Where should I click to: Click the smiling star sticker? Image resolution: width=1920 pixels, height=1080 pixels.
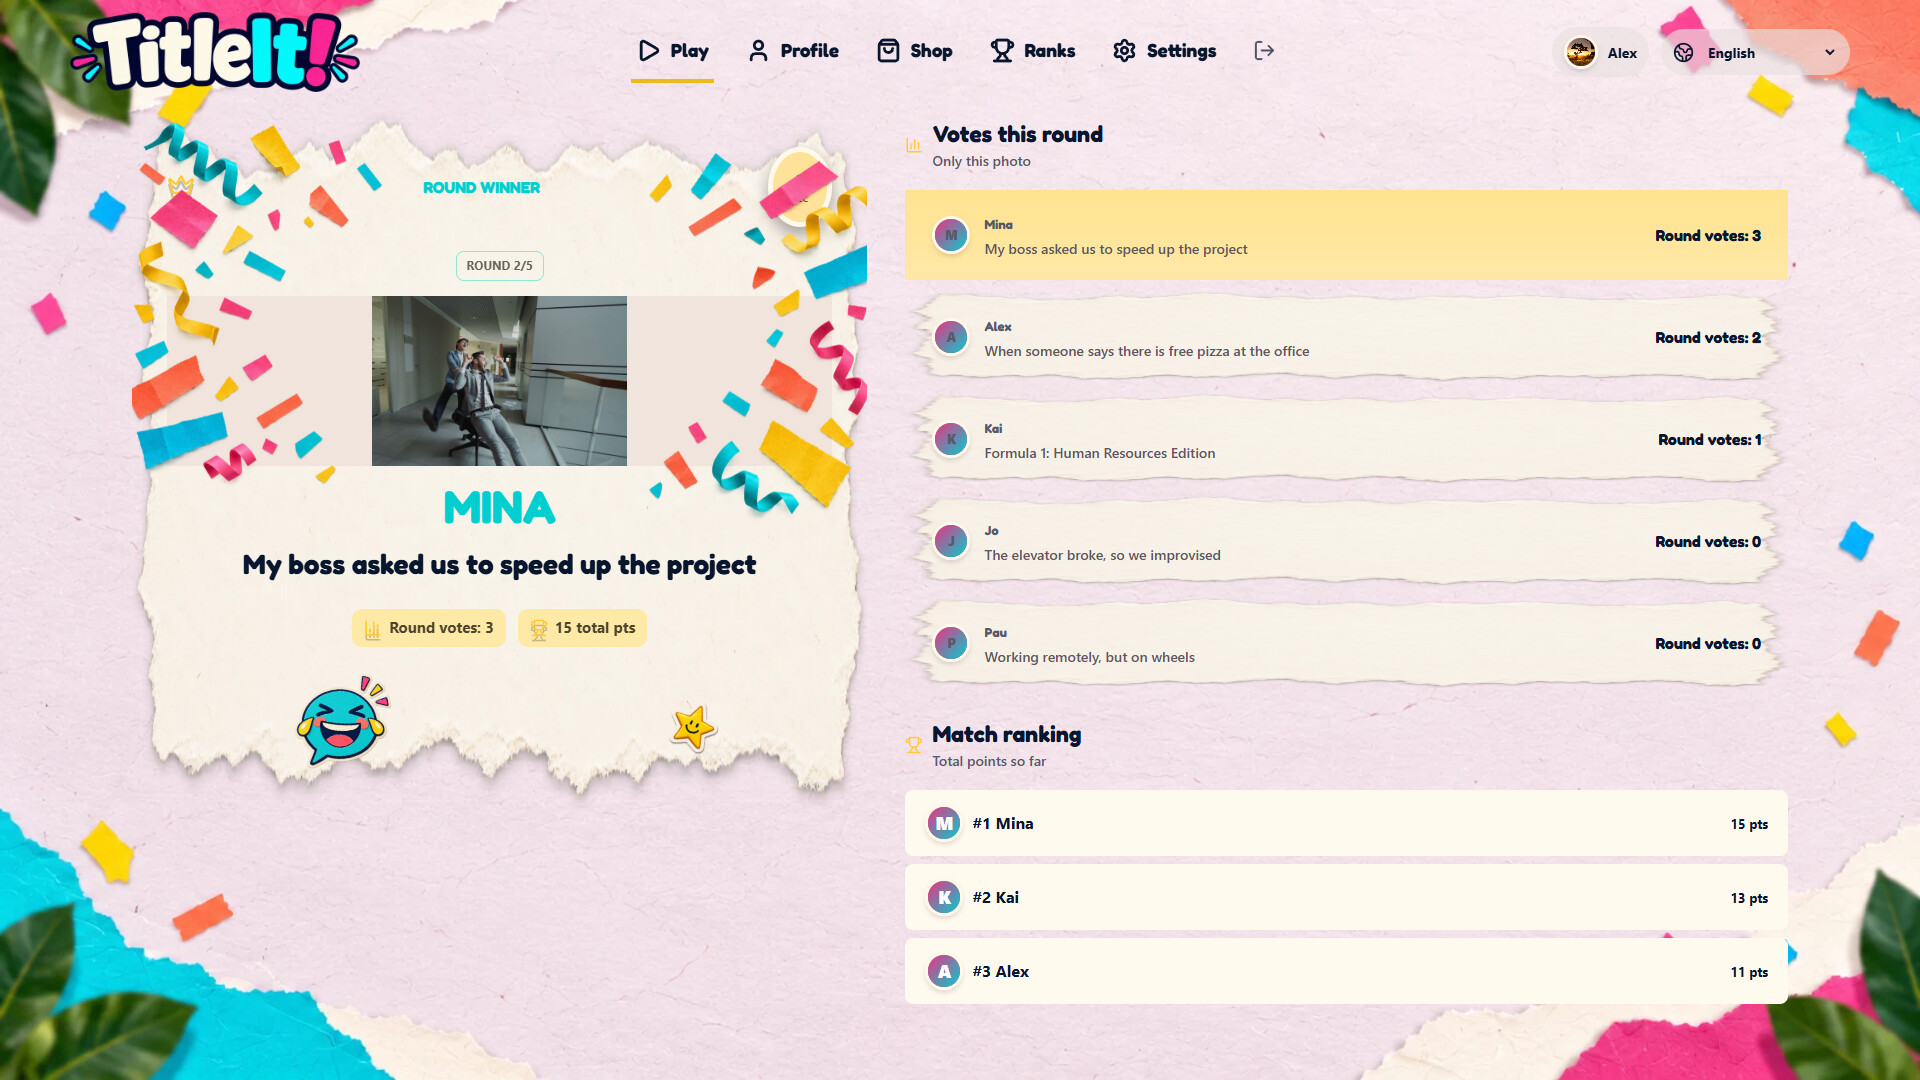tap(693, 728)
